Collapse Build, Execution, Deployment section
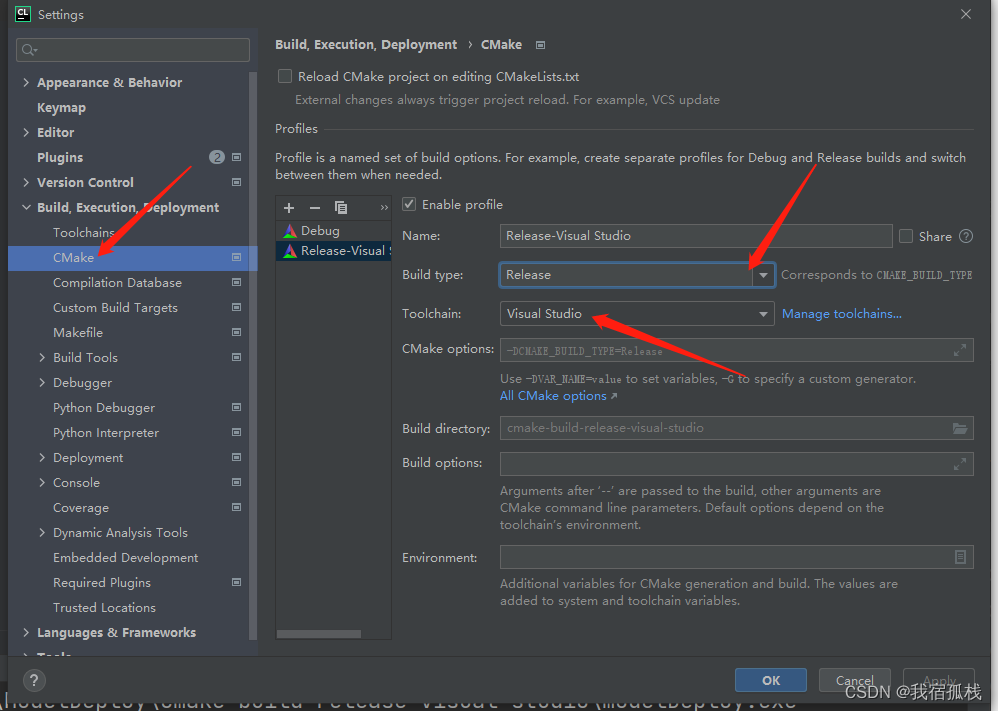Screen dimensions: 998x711 point(26,208)
